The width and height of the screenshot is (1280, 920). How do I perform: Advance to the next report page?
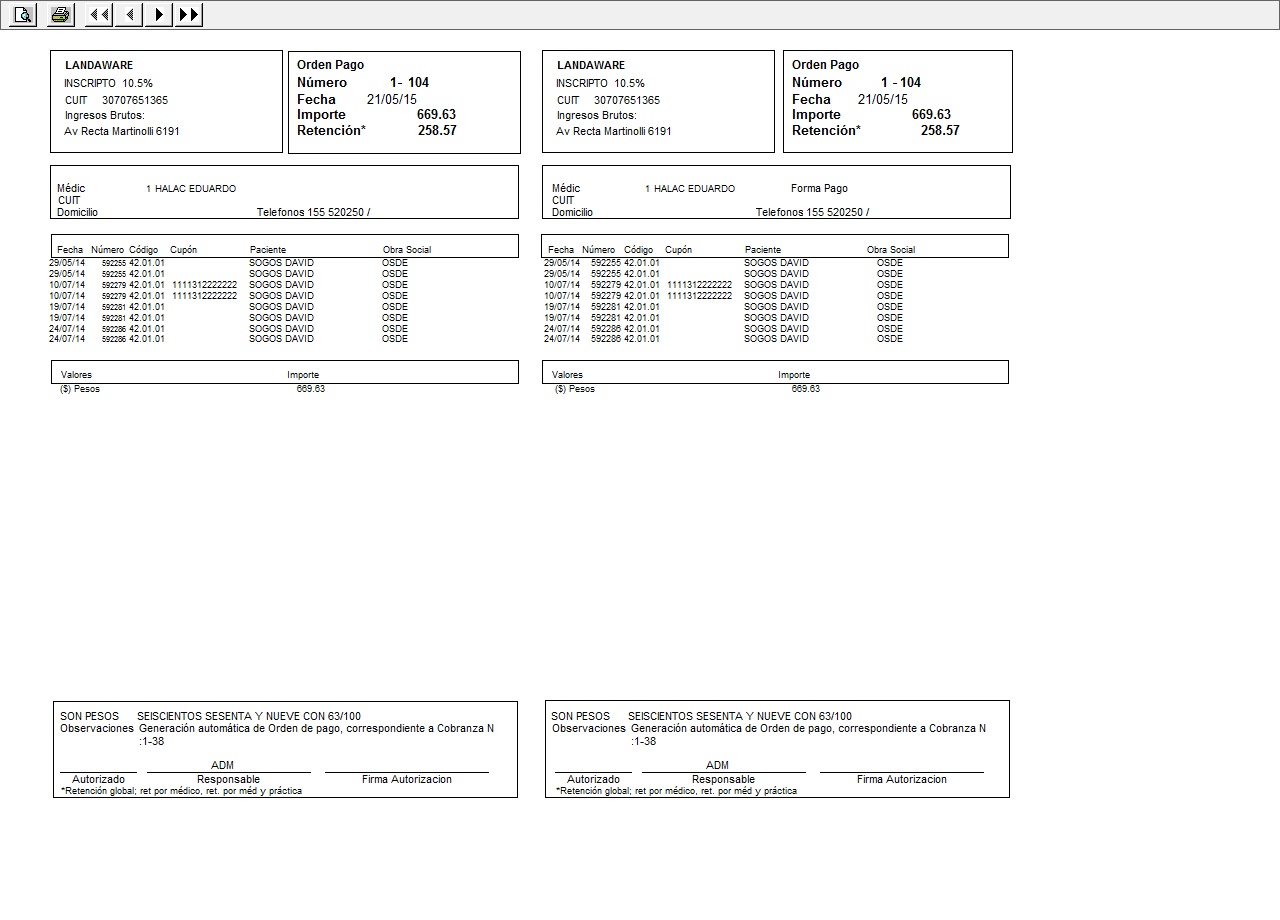coord(159,14)
